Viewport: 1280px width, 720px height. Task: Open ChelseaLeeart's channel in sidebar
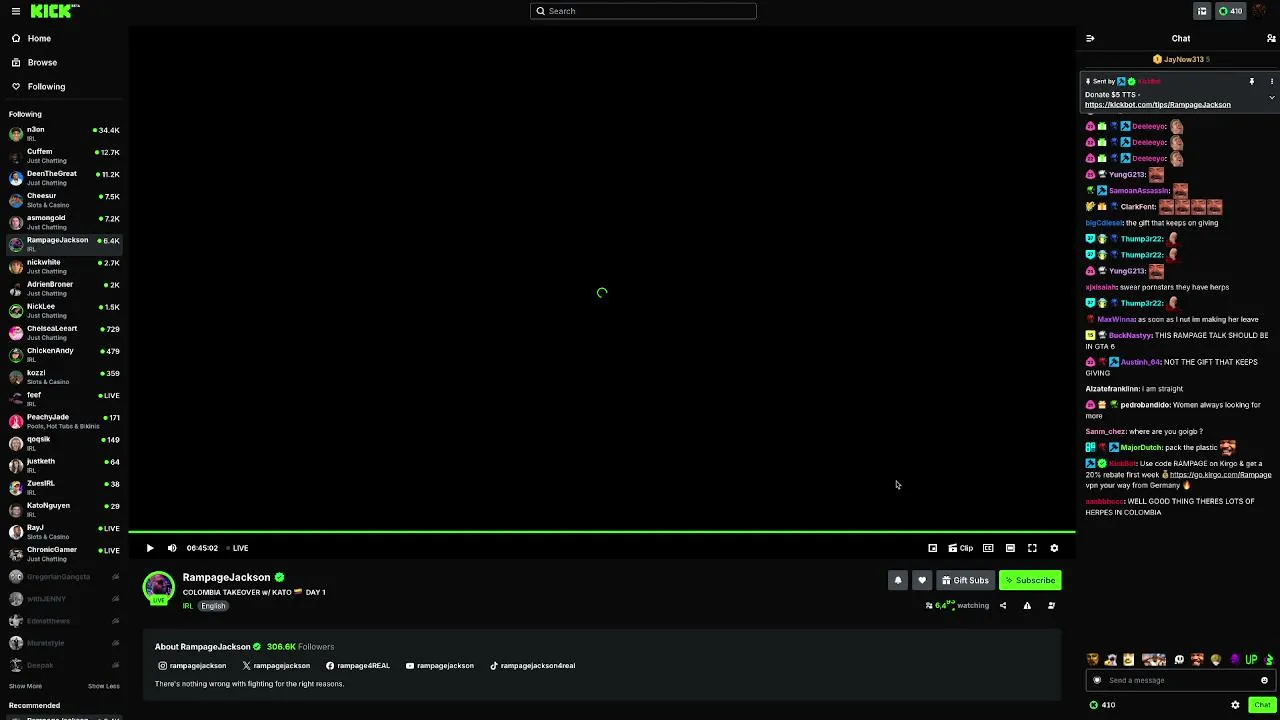coord(64,332)
